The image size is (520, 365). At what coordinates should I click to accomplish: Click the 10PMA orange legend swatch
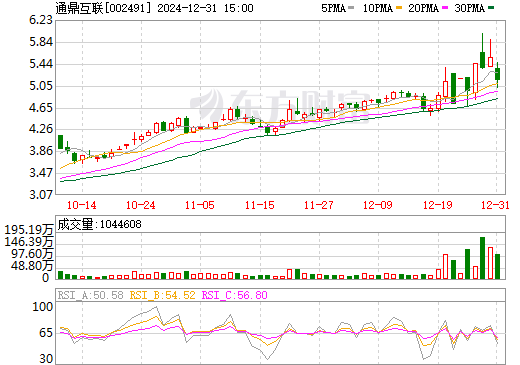pos(399,7)
